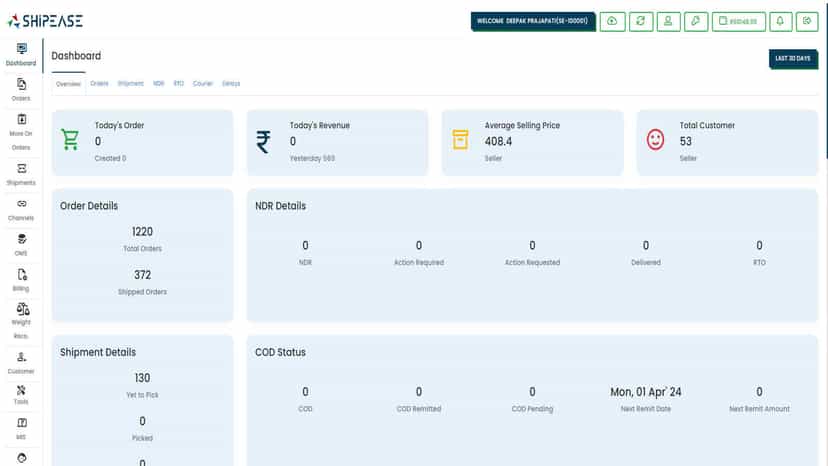Click the 1220 Total Orders value
828x466 pixels.
tap(143, 232)
